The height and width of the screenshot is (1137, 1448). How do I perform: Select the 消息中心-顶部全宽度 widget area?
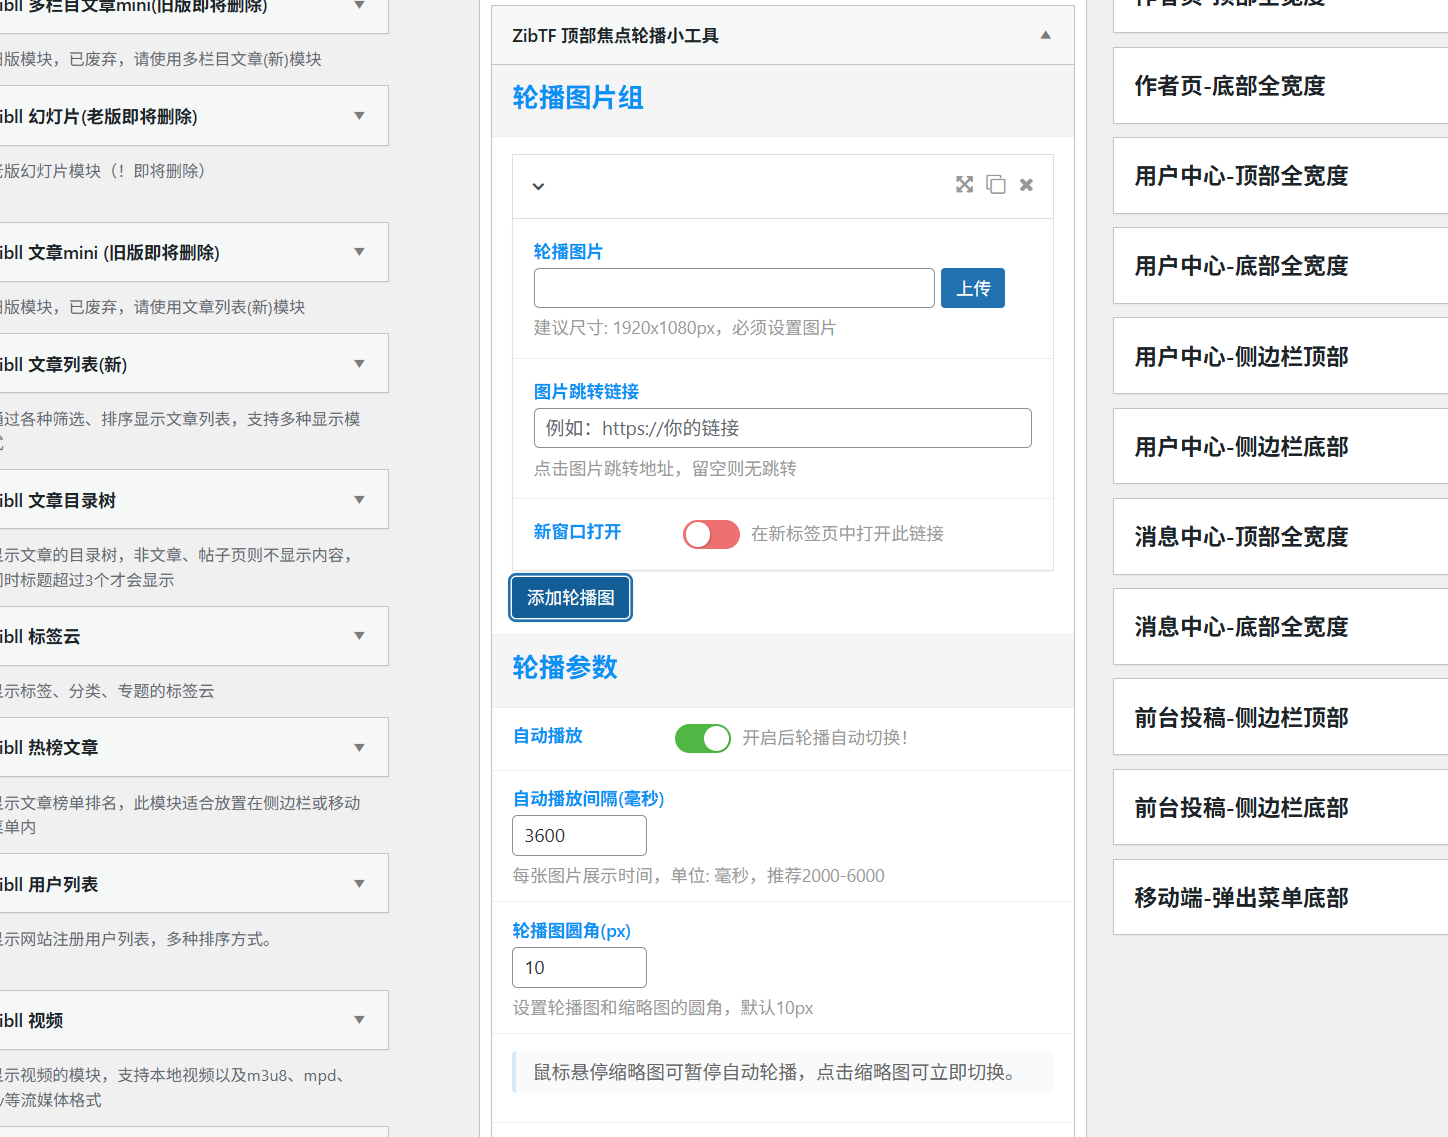tap(1280, 537)
